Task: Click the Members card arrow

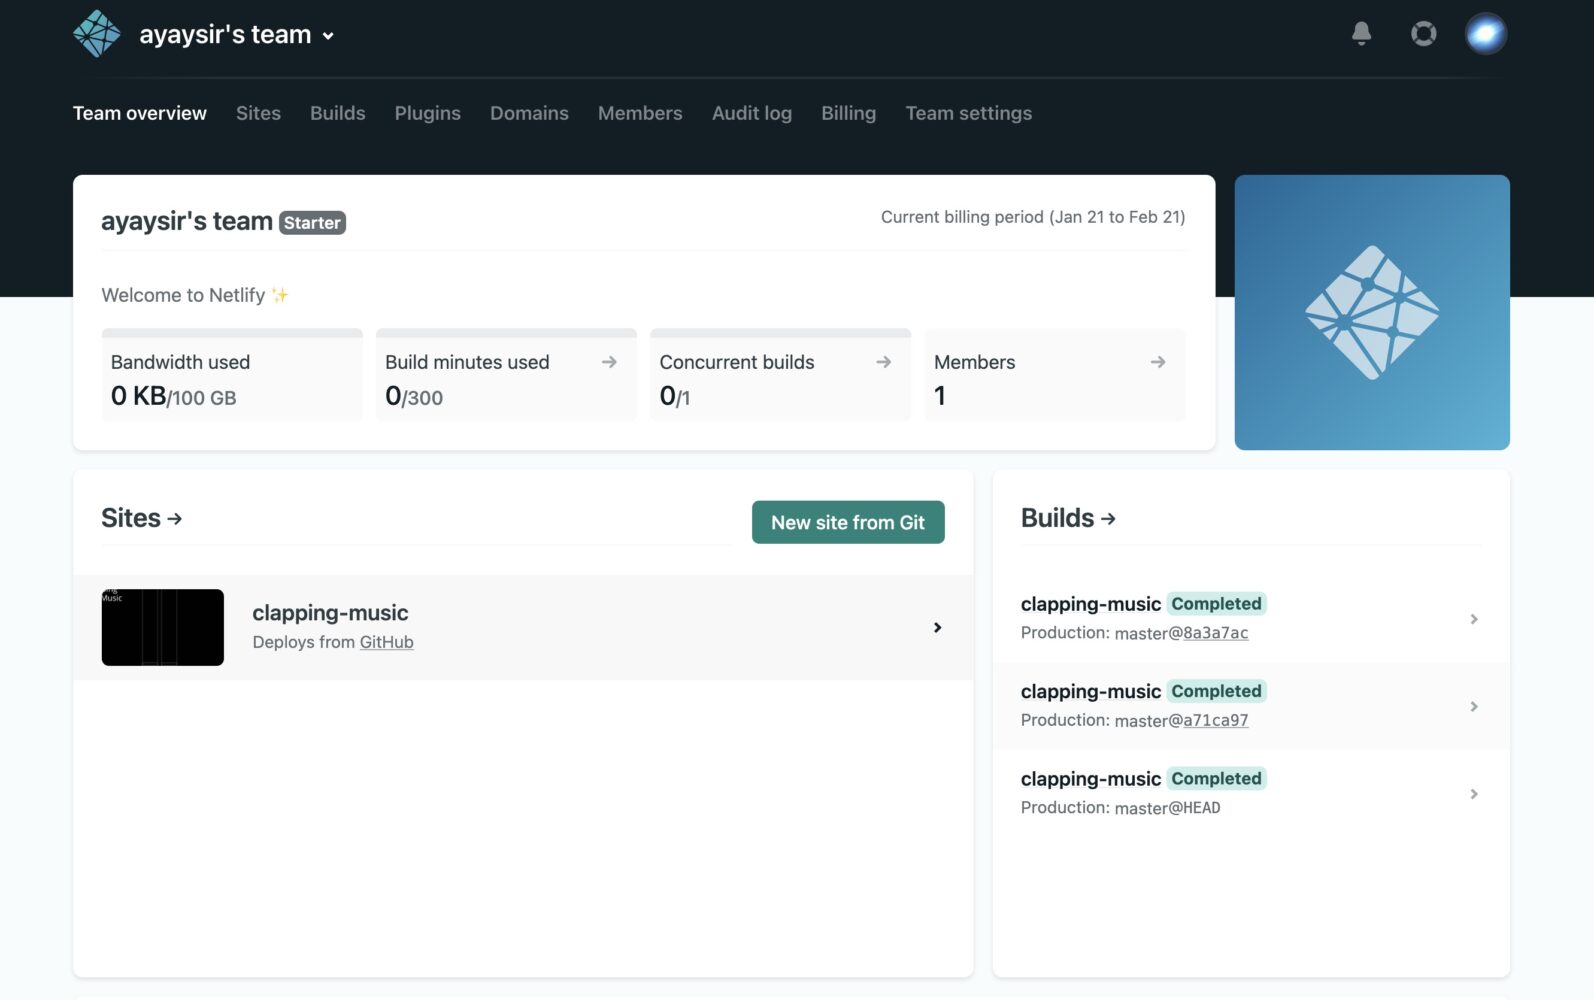Action: tap(1157, 362)
